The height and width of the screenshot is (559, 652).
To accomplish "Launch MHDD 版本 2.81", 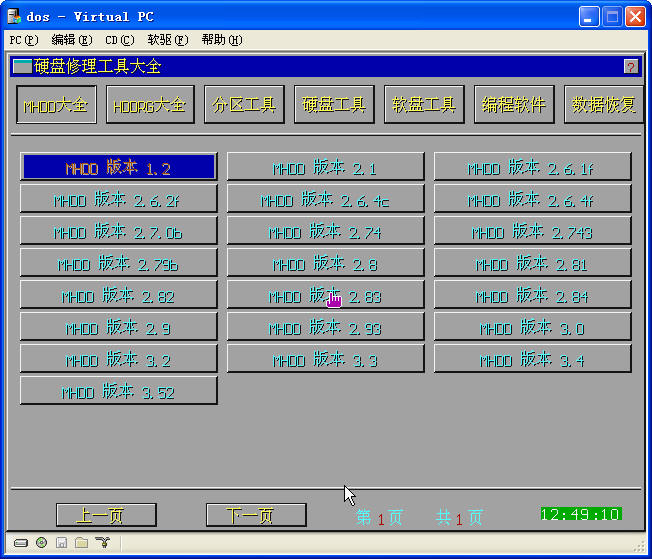I will click(x=532, y=263).
